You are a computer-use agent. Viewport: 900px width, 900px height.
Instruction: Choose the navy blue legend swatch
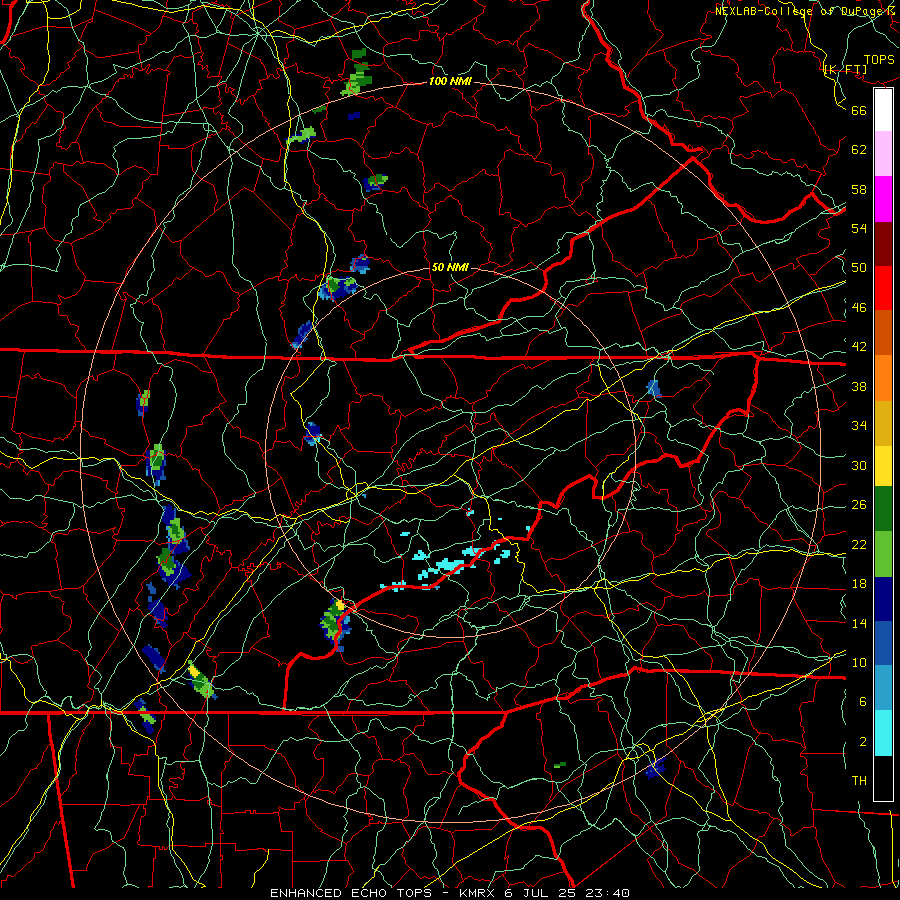[883, 599]
